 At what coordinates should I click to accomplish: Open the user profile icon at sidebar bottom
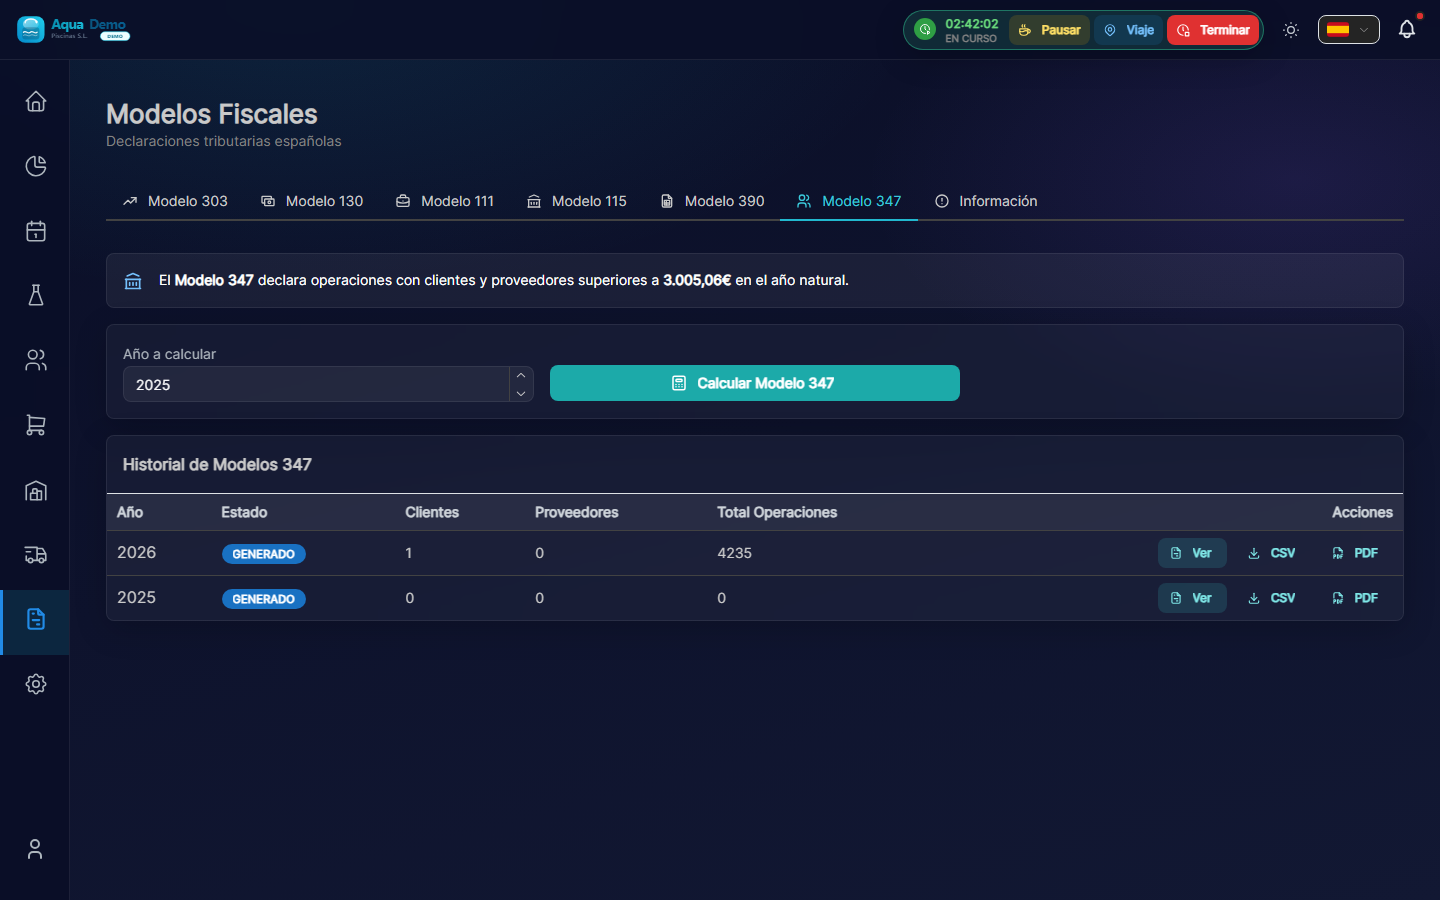point(35,849)
